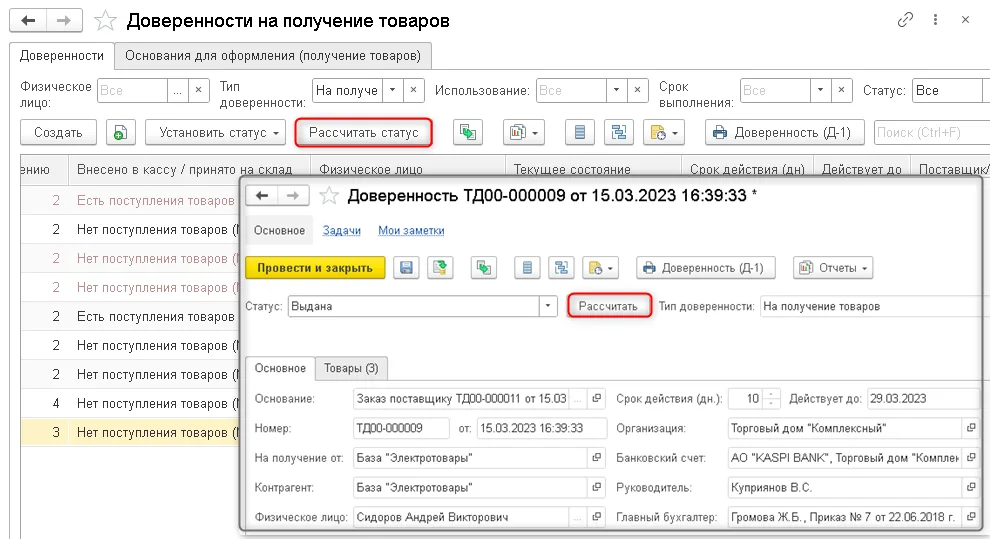
Task: Clear the Использование filter
Action: click(637, 90)
